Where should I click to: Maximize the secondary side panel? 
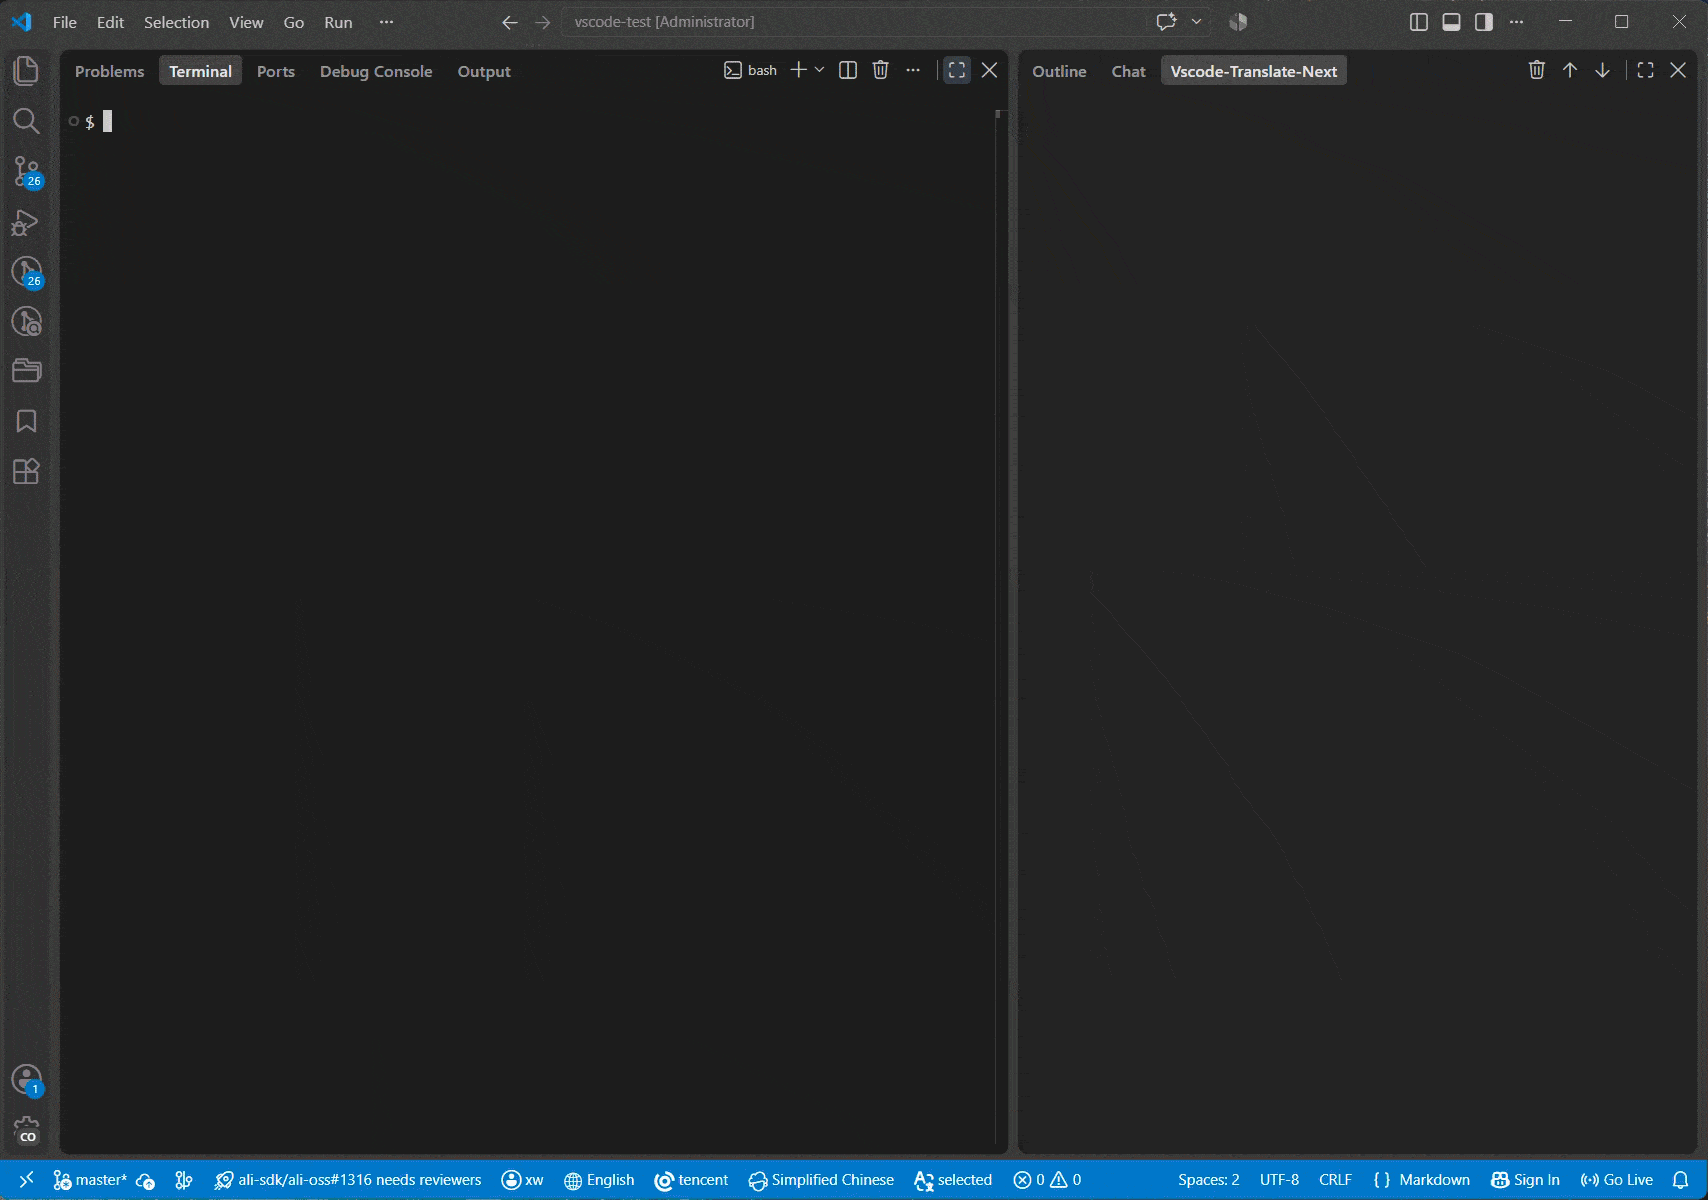(1645, 70)
